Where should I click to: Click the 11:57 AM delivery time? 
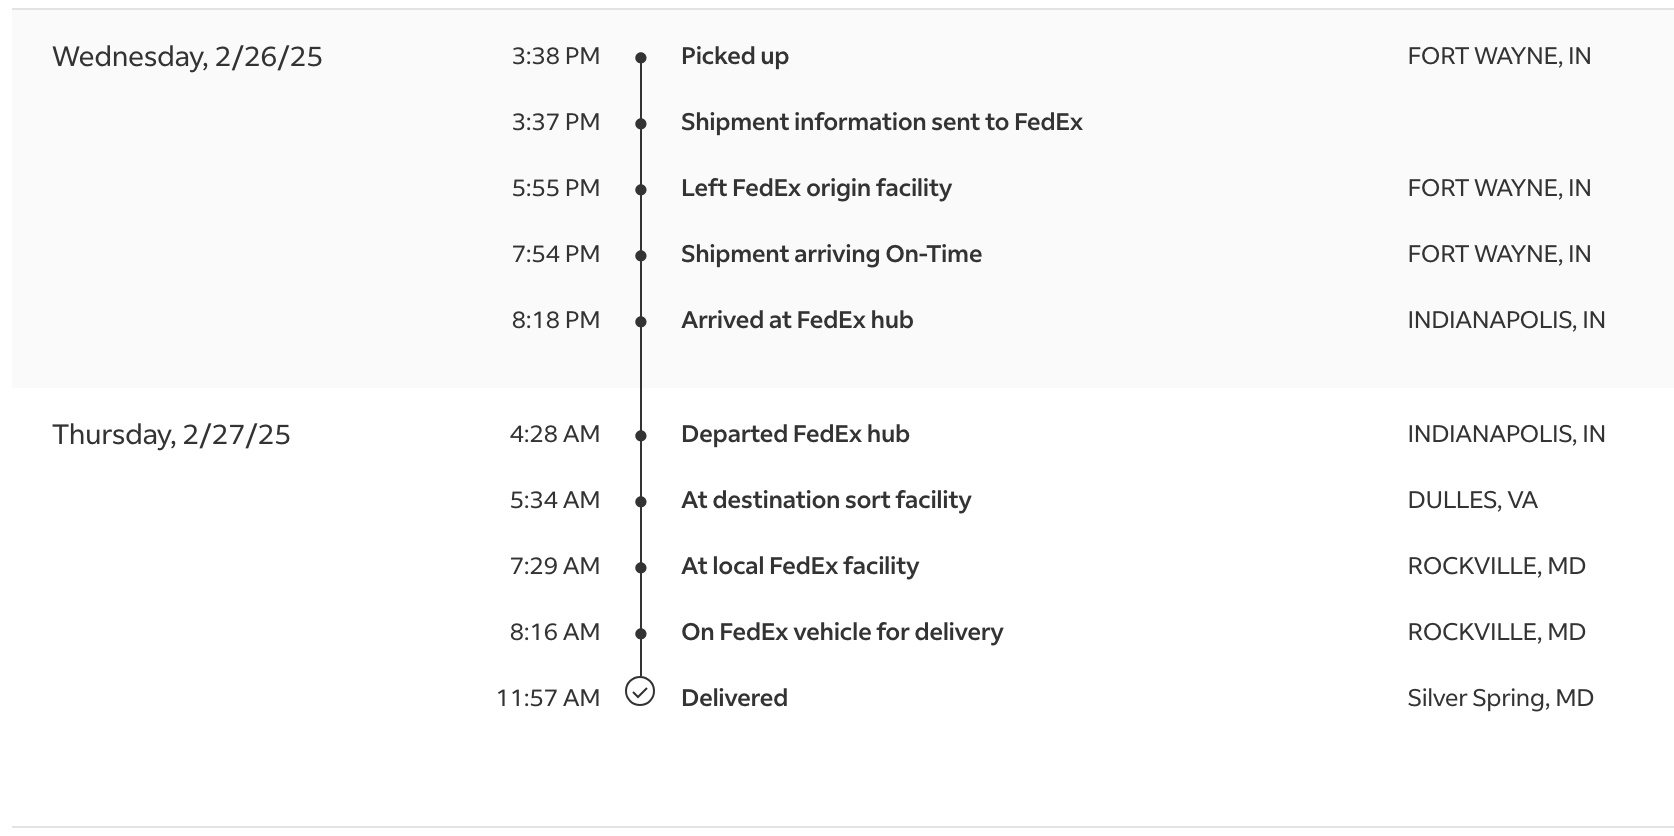[548, 698]
